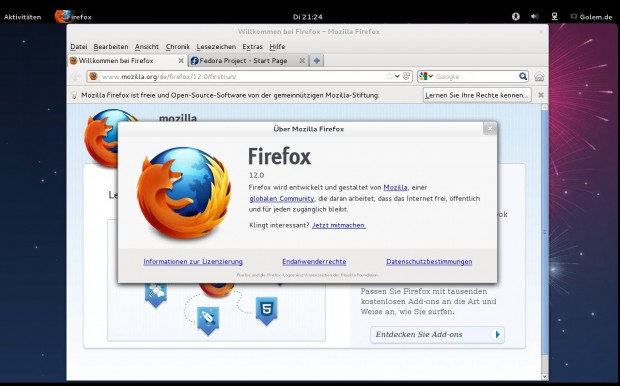
Task: Click the volume speaker icon
Action: pyautogui.click(x=535, y=17)
